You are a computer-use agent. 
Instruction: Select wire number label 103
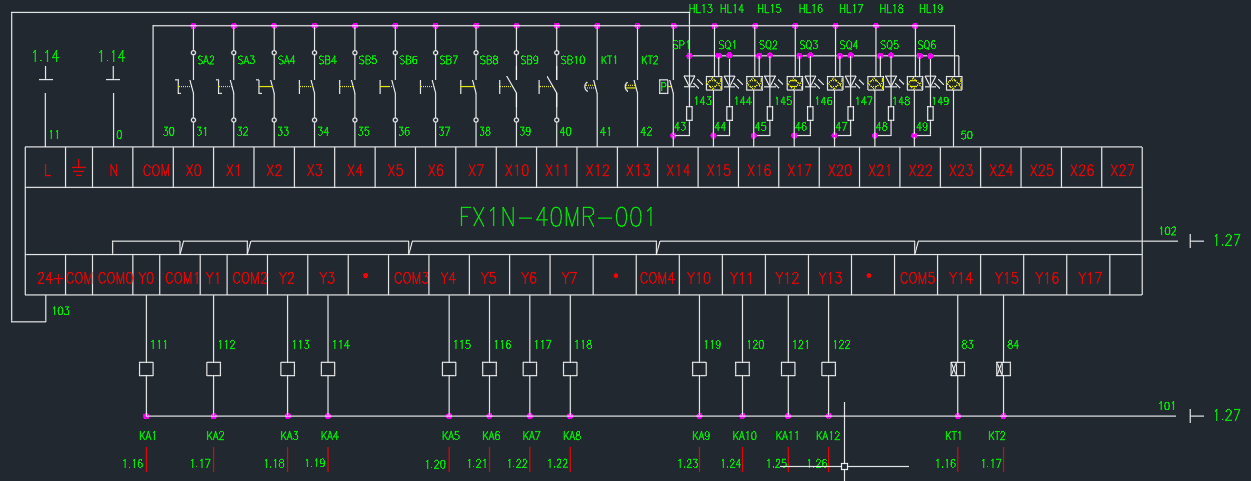[x=61, y=312]
